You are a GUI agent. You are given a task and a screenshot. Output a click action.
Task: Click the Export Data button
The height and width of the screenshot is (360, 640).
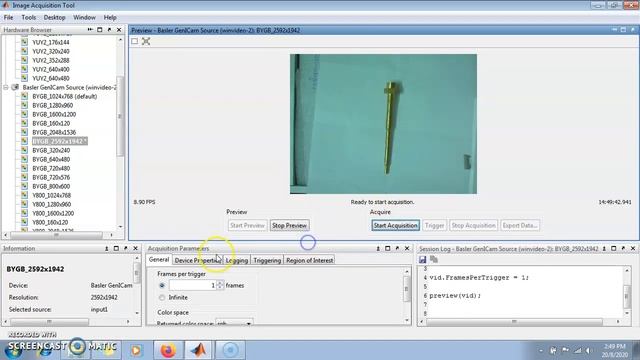point(520,225)
